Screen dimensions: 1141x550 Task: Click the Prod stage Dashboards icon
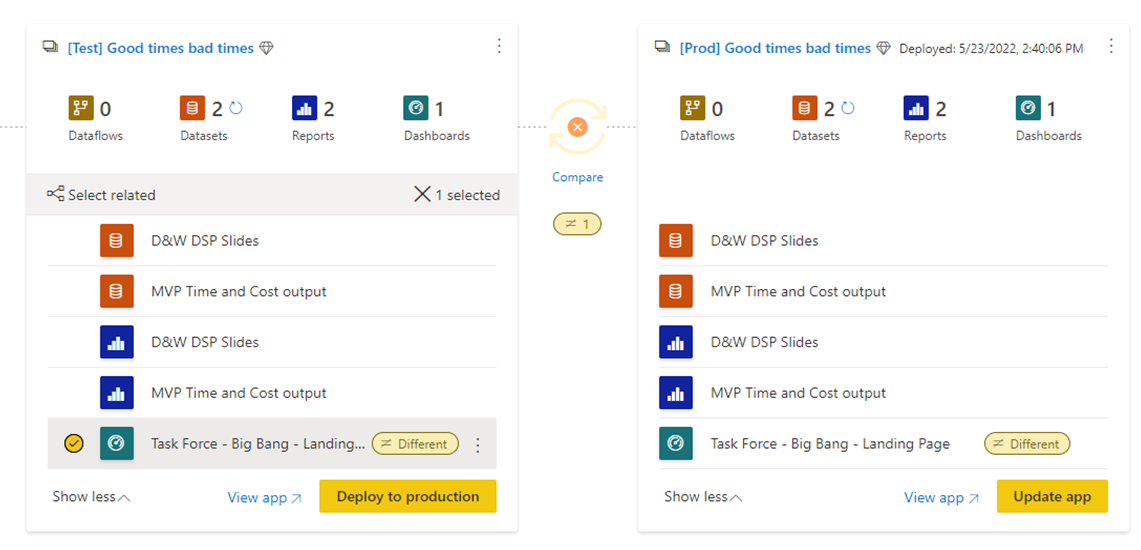pos(1027,108)
